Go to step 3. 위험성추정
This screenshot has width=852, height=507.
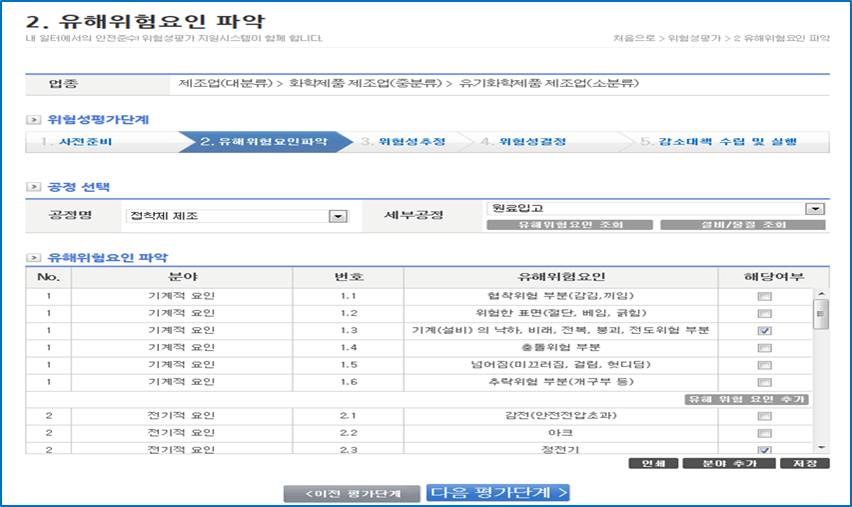click(403, 142)
